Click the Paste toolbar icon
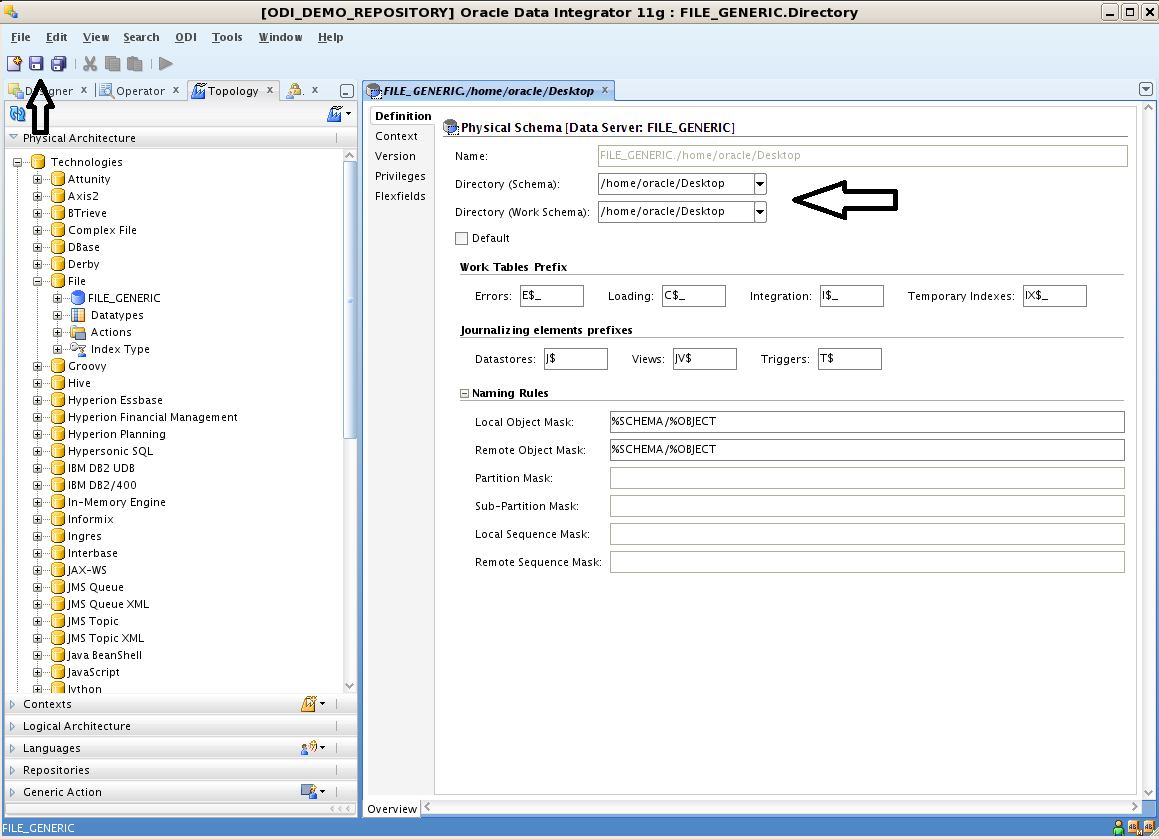Viewport: 1159px width, 839px height. point(135,64)
